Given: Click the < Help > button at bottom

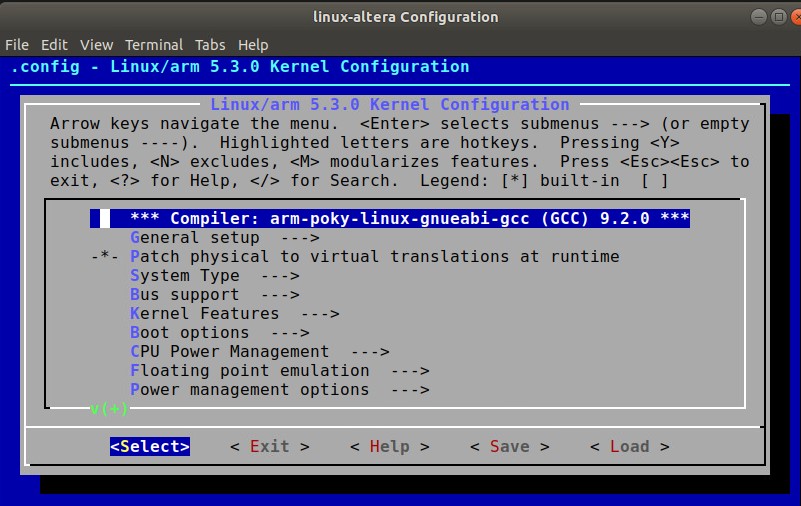Looking at the screenshot, I should tap(390, 446).
